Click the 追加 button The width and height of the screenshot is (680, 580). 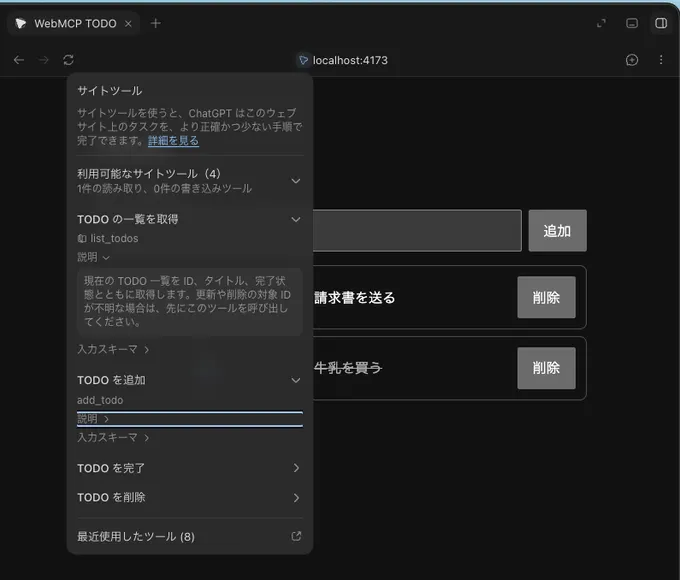558,230
